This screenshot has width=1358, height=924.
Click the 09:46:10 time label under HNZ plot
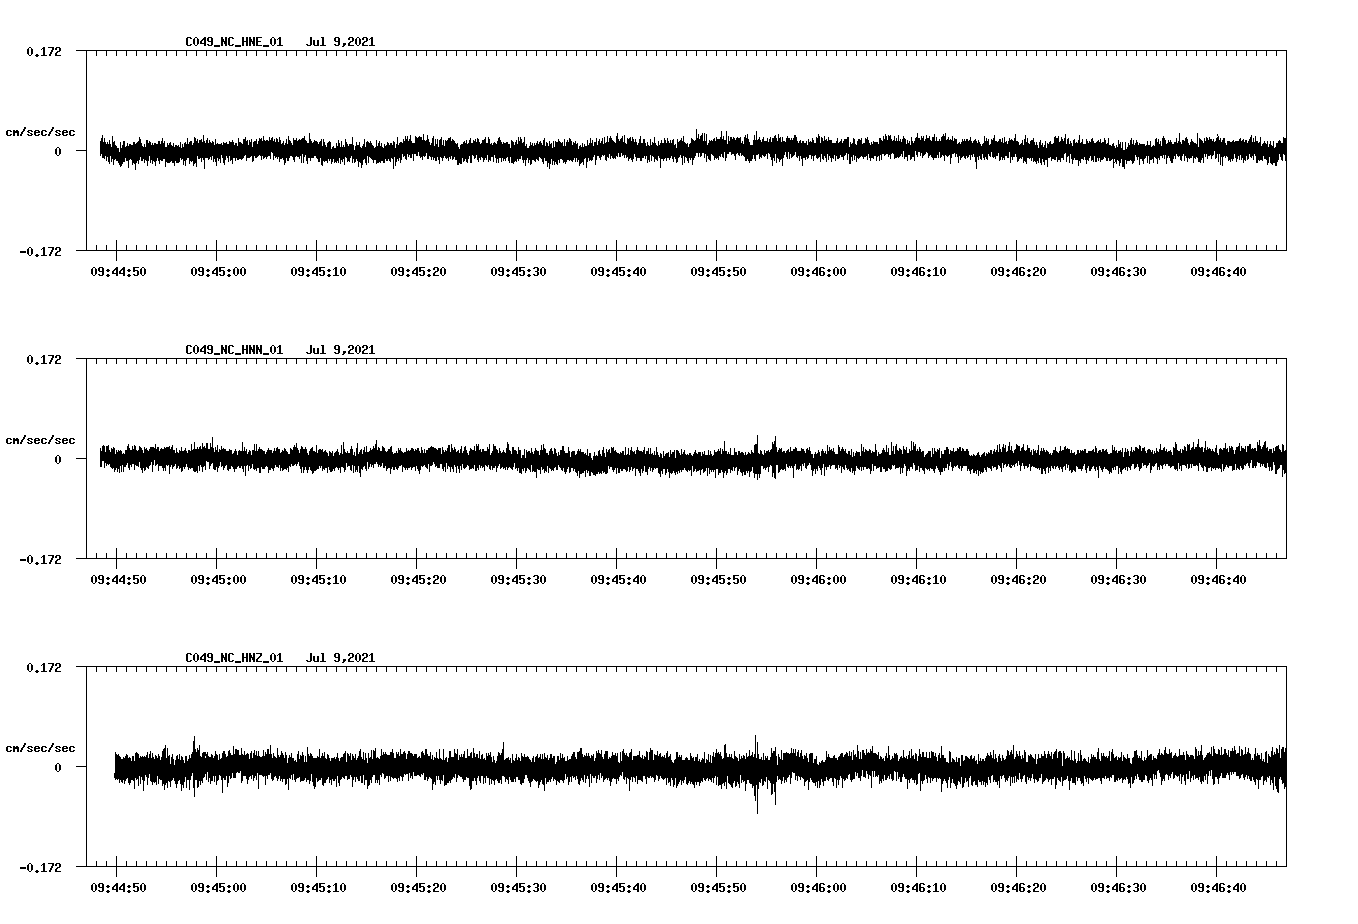pos(918,888)
